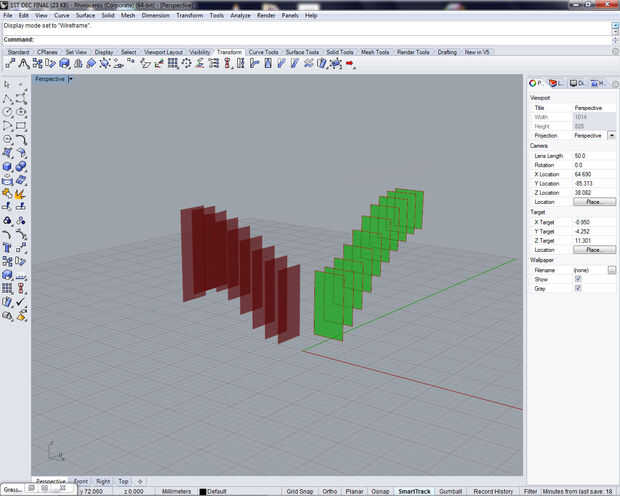Click the panel options gear icon
The height and width of the screenshot is (496, 620).
coord(616,83)
